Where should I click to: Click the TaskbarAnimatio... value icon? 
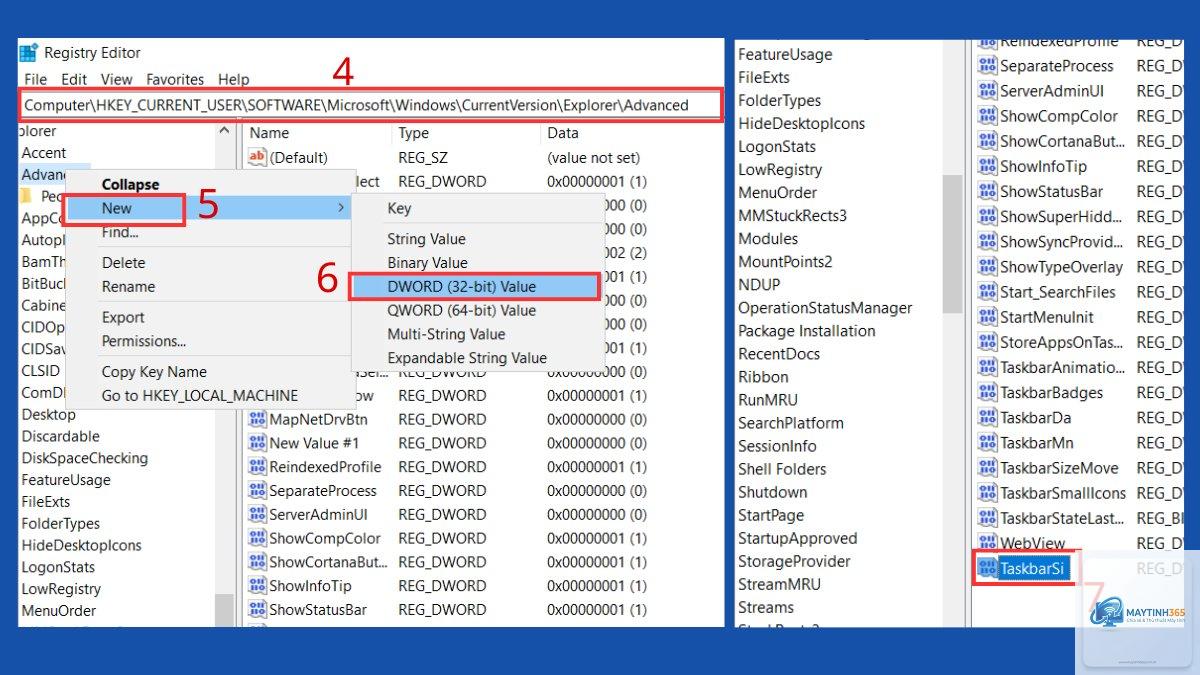987,367
